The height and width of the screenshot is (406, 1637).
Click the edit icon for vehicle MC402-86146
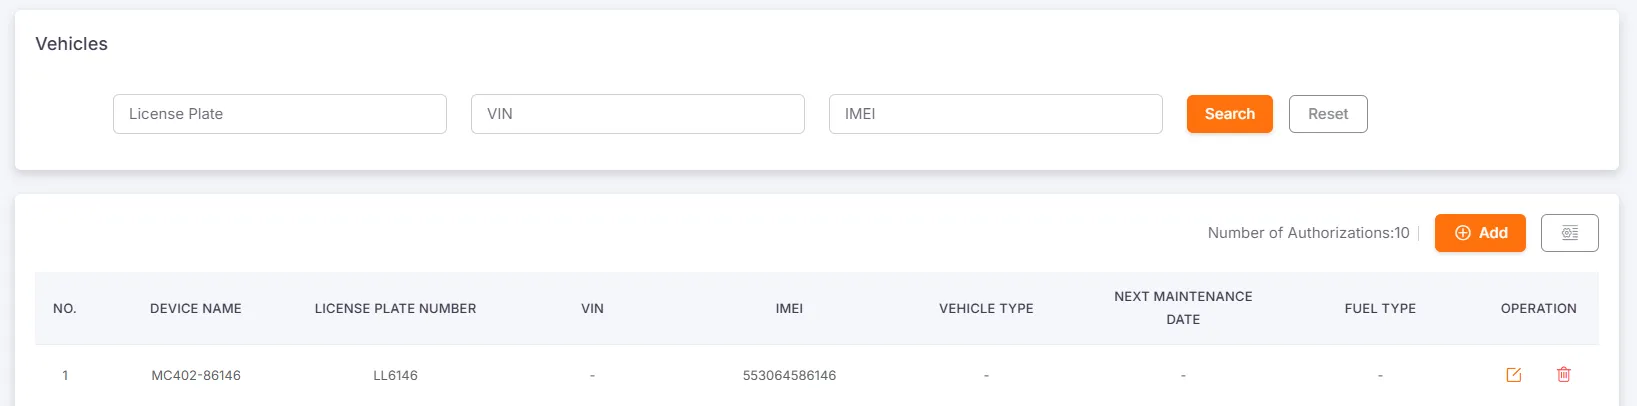1513,375
